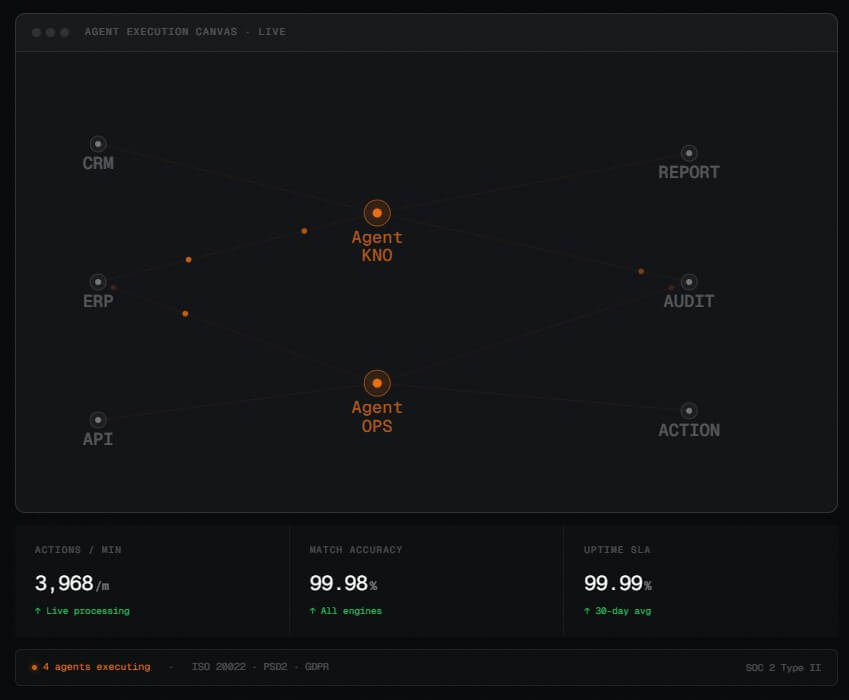Click the API source node icon
Viewport: 849px width, 700px height.
(x=98, y=420)
